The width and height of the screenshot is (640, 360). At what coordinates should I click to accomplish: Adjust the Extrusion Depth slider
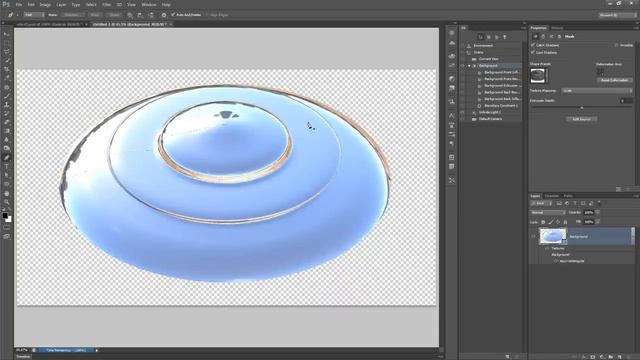tap(582, 108)
